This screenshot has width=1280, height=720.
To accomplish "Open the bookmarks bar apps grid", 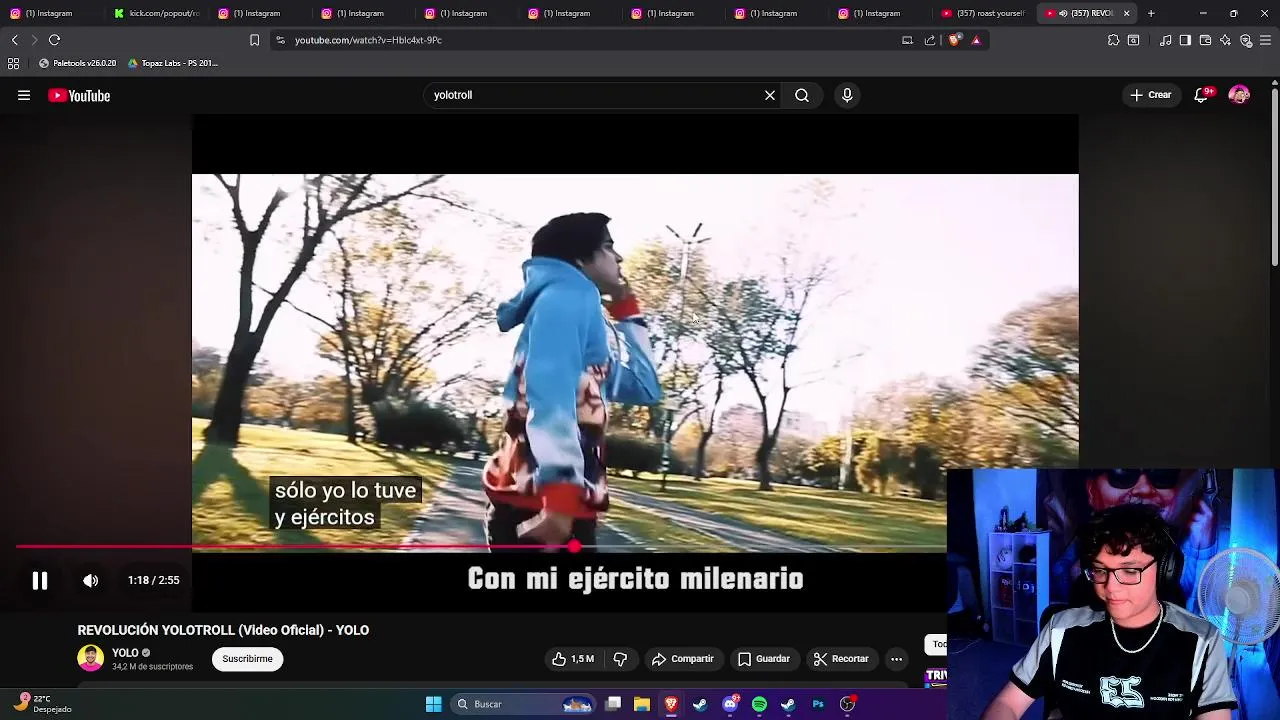I will tap(13, 63).
